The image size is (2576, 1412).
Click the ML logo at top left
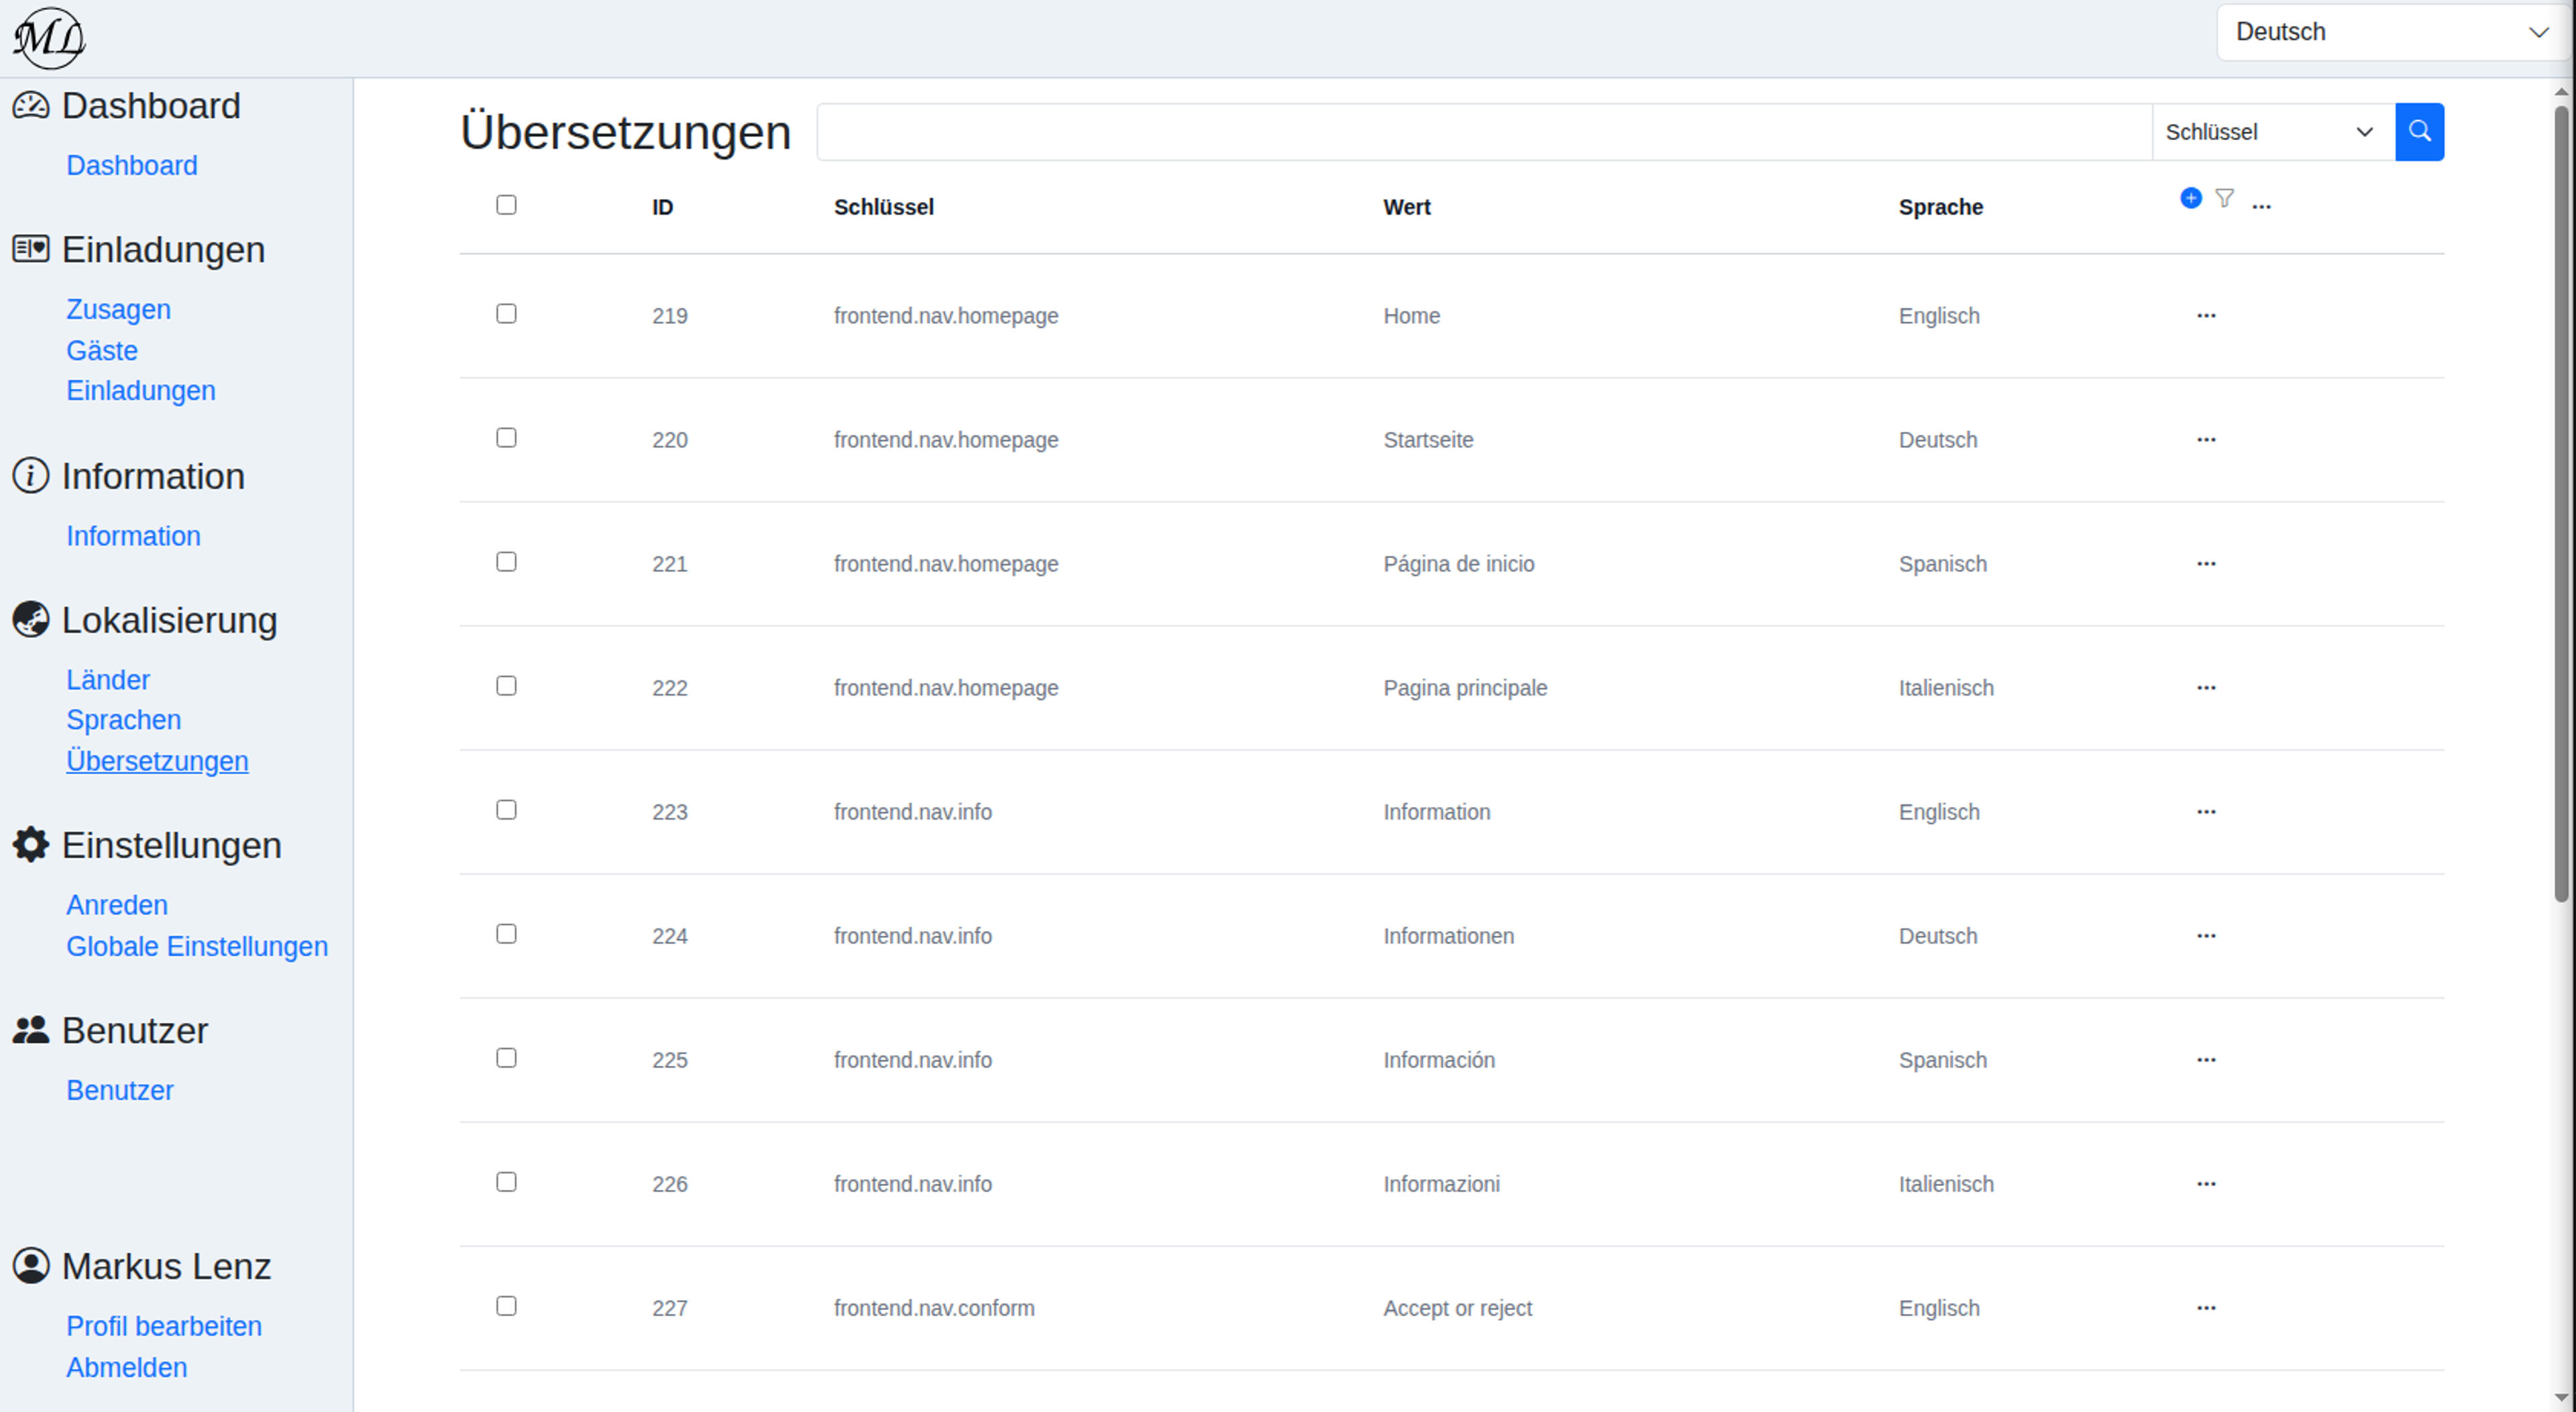(x=49, y=38)
